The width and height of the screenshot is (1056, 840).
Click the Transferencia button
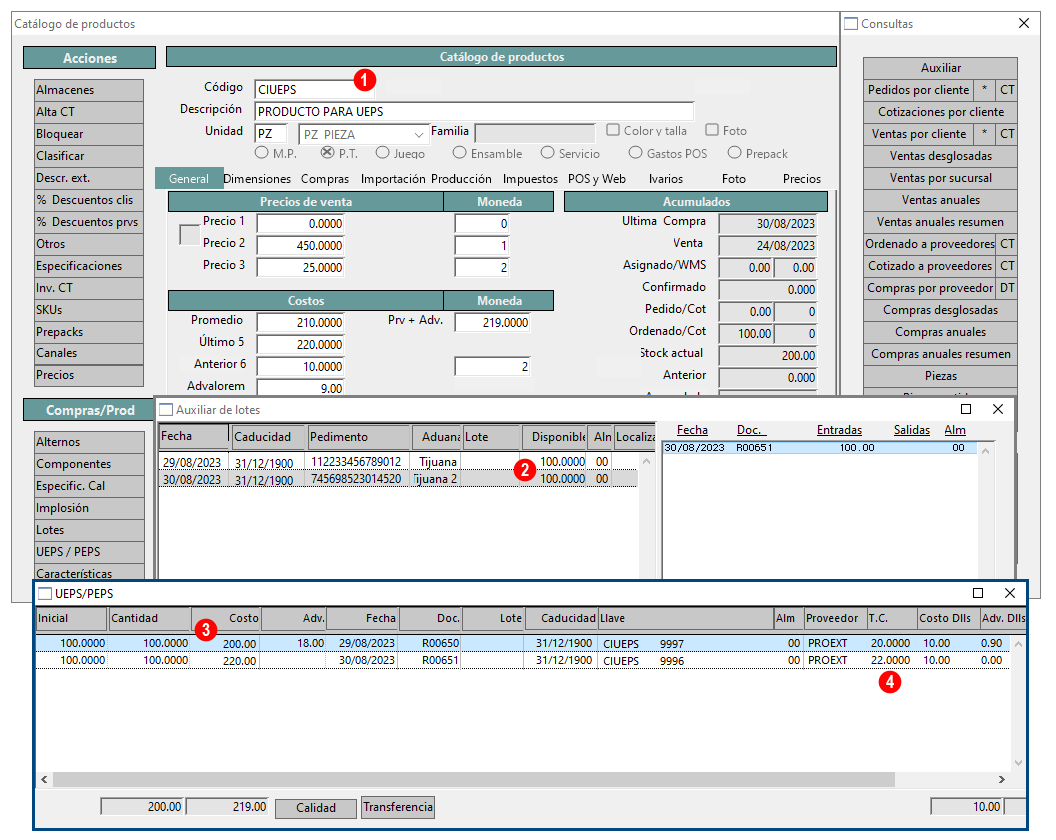coord(398,807)
